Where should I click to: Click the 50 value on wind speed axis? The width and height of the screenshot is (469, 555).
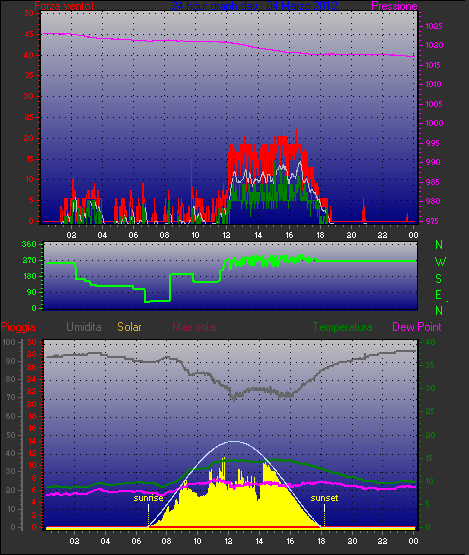(x=29, y=13)
